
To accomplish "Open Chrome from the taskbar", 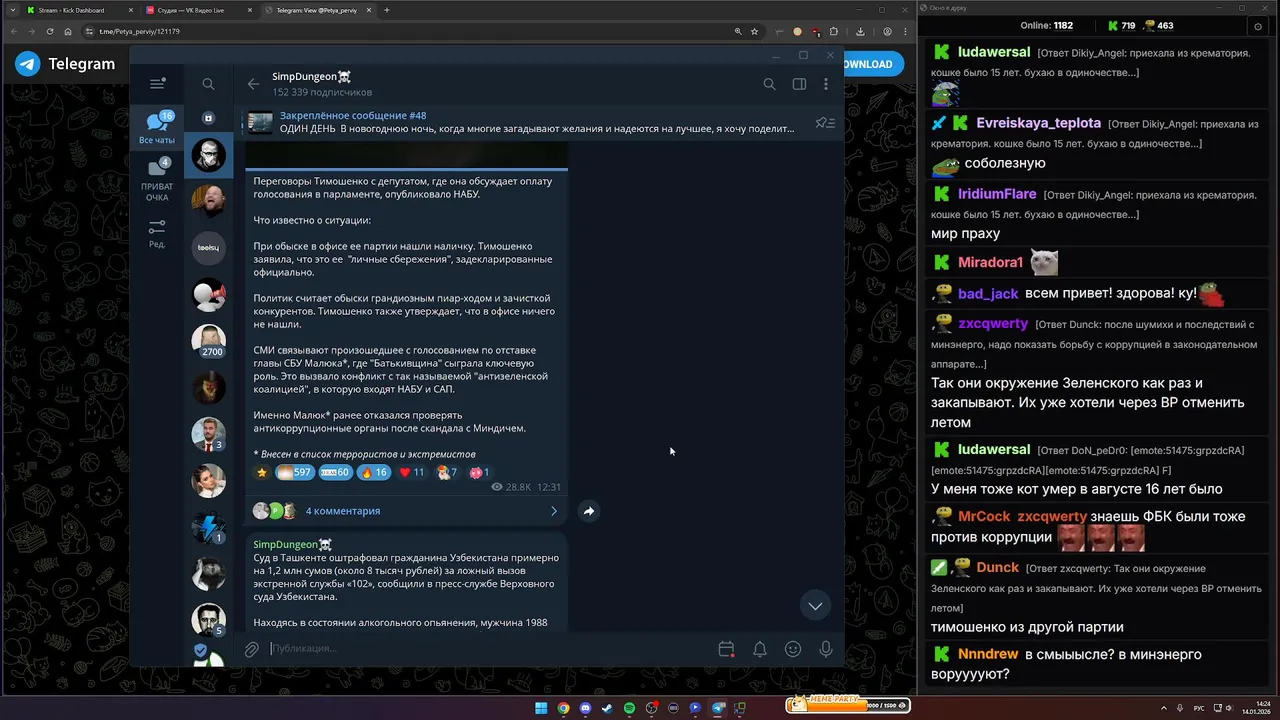I will point(563,708).
